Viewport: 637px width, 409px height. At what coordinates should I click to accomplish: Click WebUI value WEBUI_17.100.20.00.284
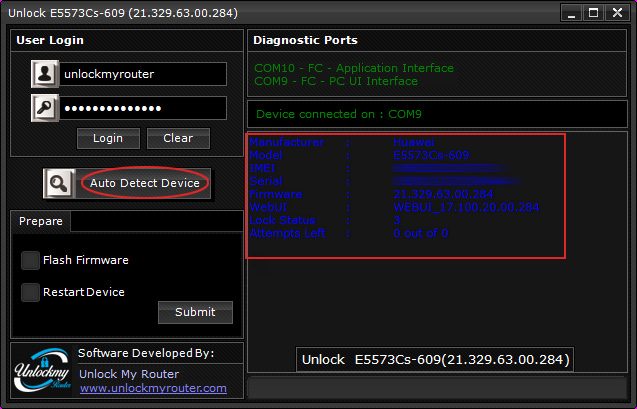pos(466,207)
